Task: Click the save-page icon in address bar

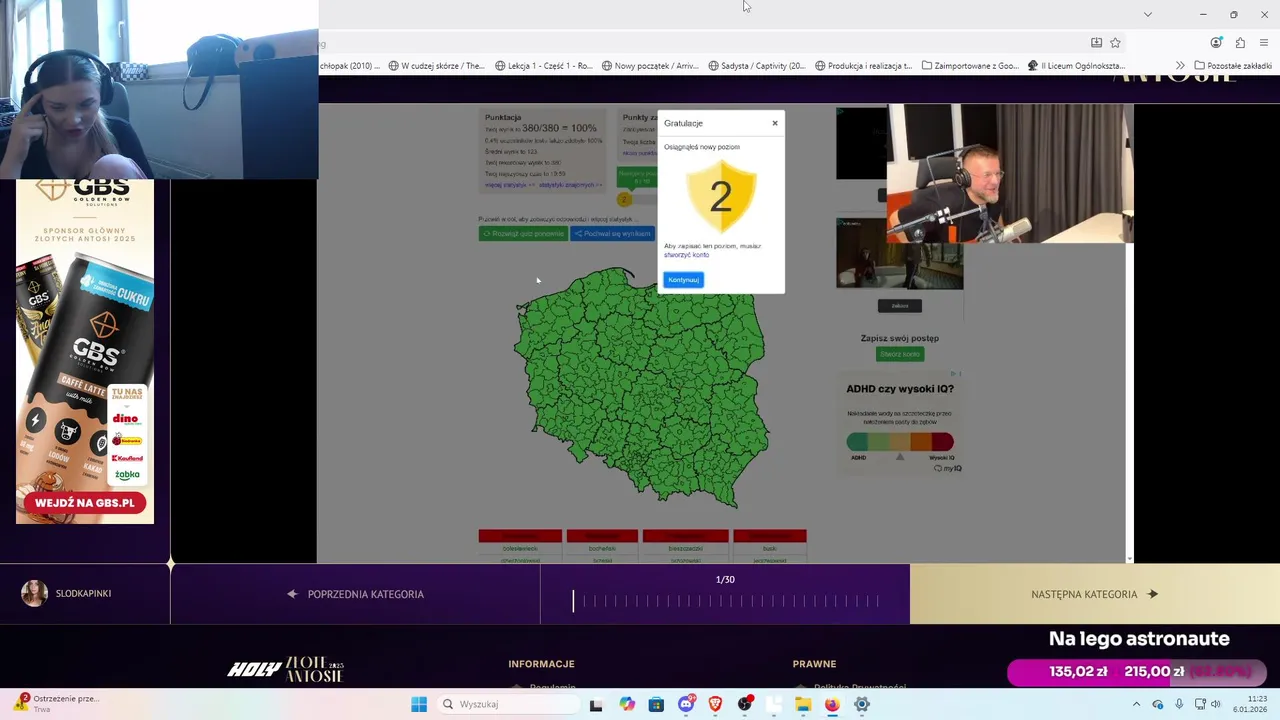Action: (1096, 43)
